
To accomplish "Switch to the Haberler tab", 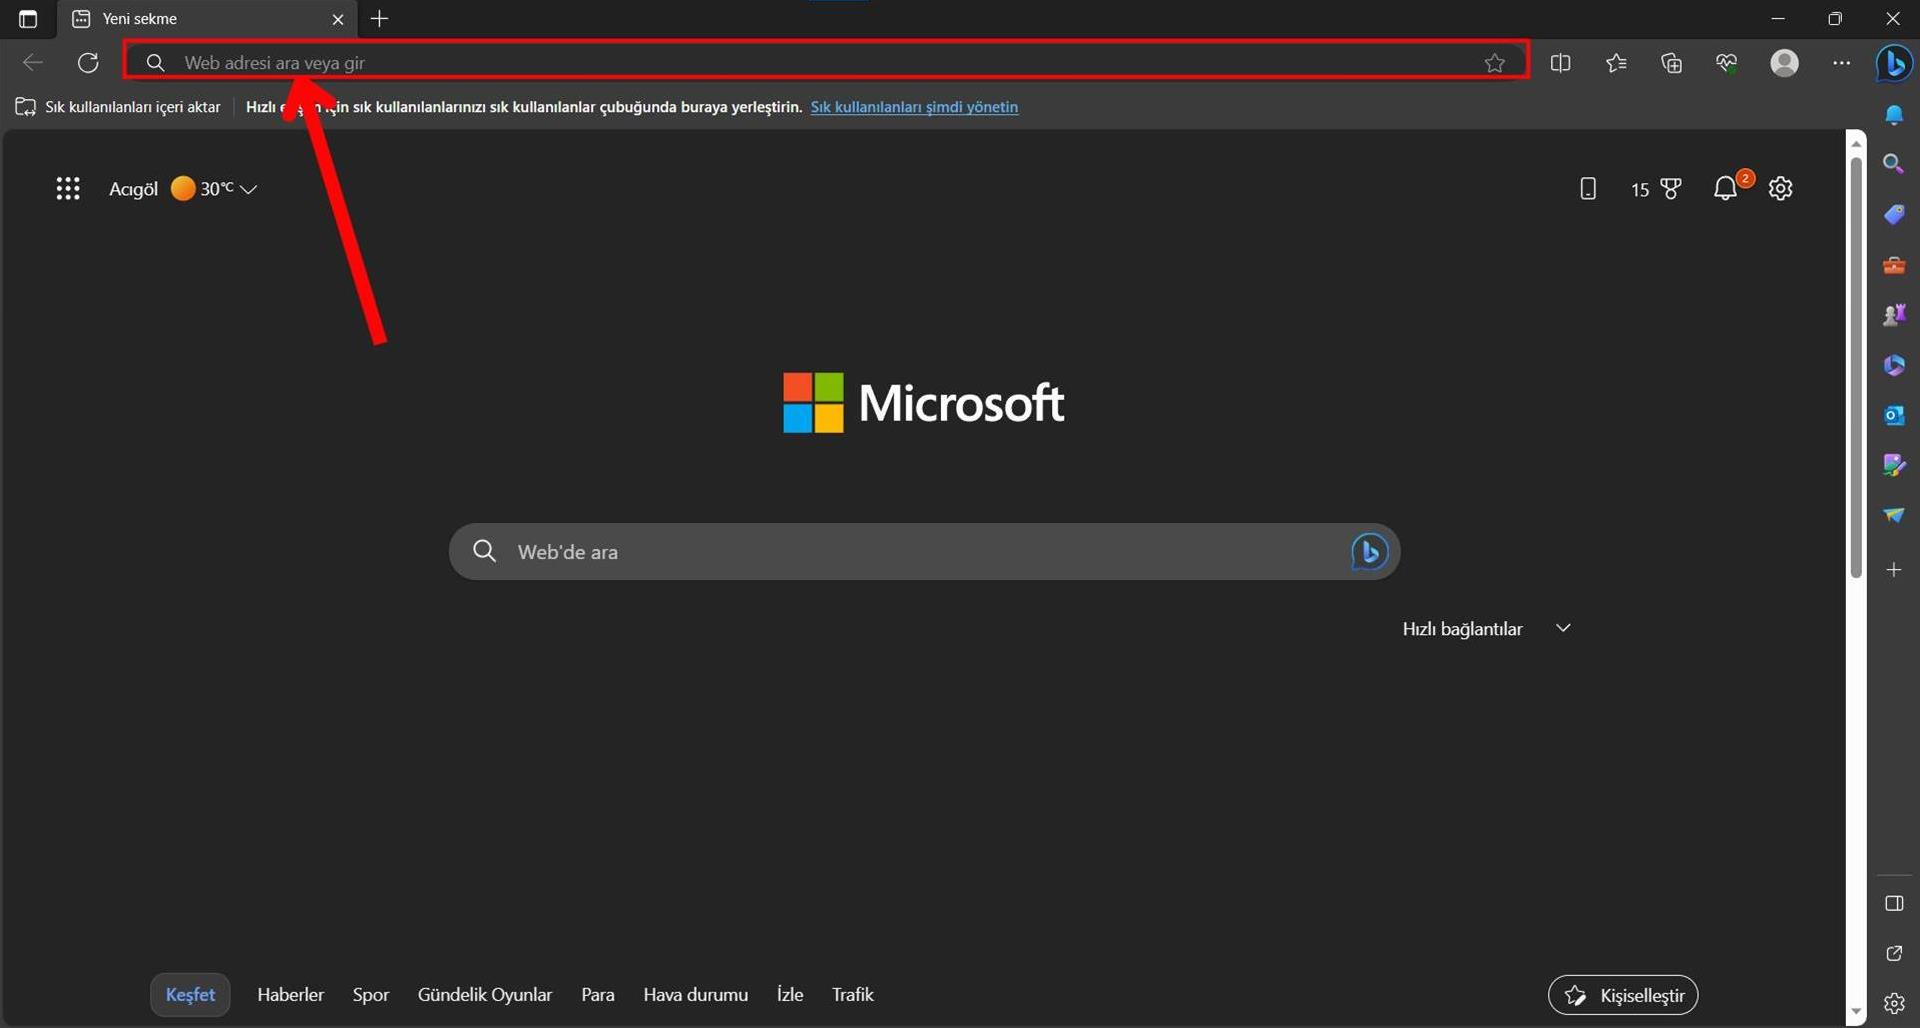I will tap(290, 995).
